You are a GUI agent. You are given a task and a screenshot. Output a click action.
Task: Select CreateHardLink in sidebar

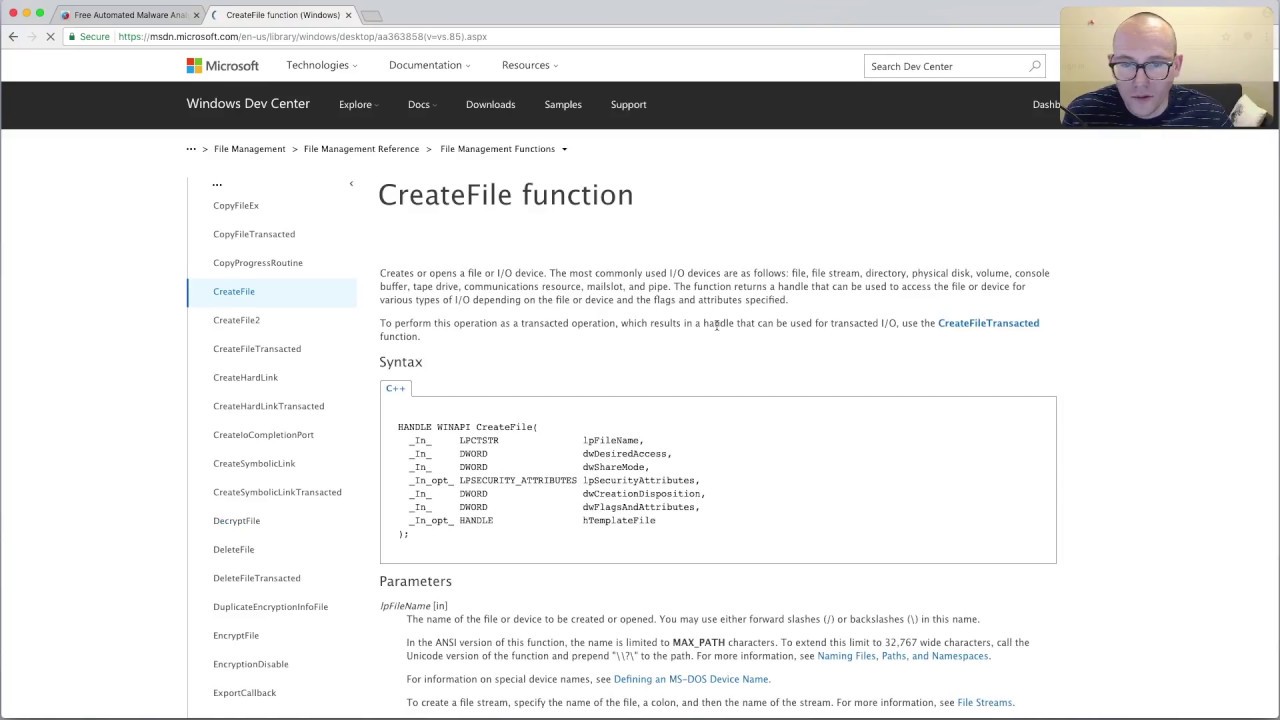click(x=245, y=378)
